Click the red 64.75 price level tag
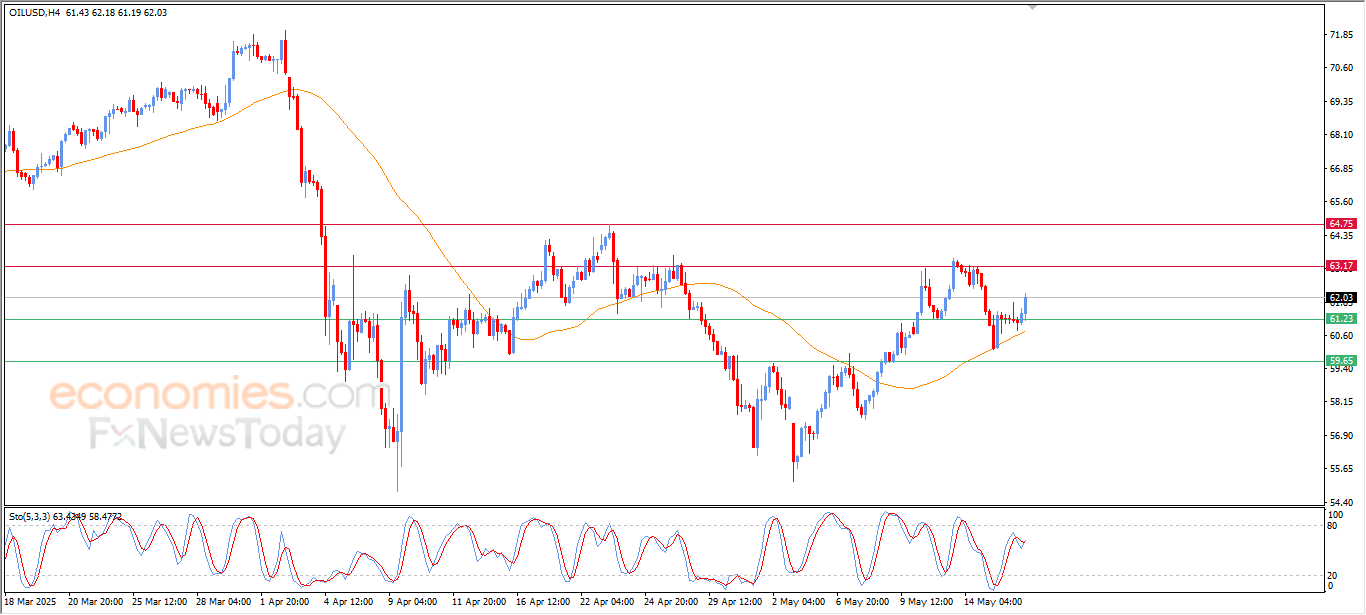 point(1341,223)
